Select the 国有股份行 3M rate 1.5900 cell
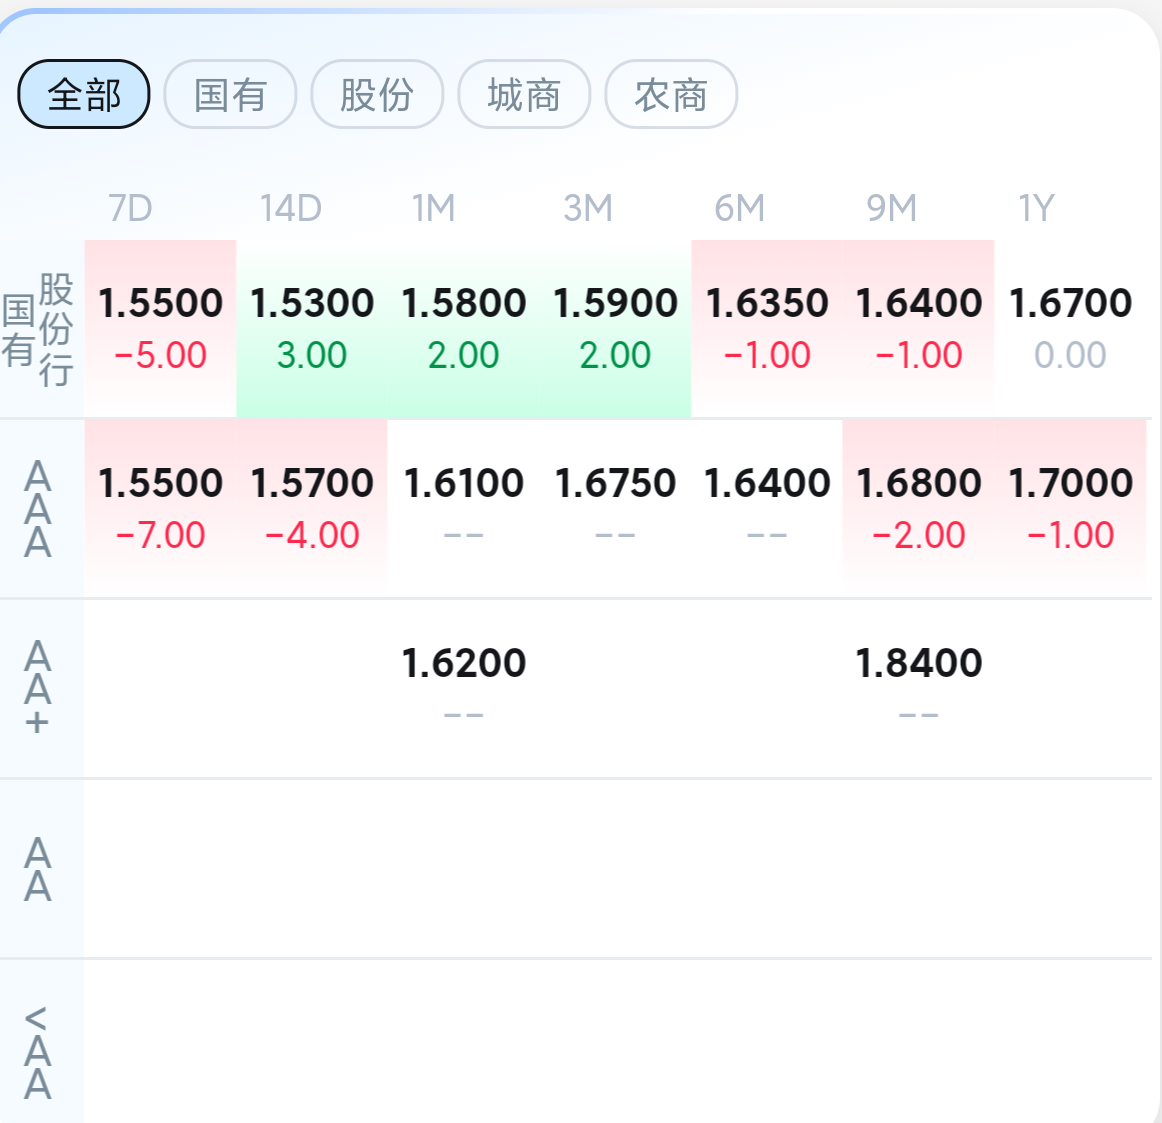 615,328
